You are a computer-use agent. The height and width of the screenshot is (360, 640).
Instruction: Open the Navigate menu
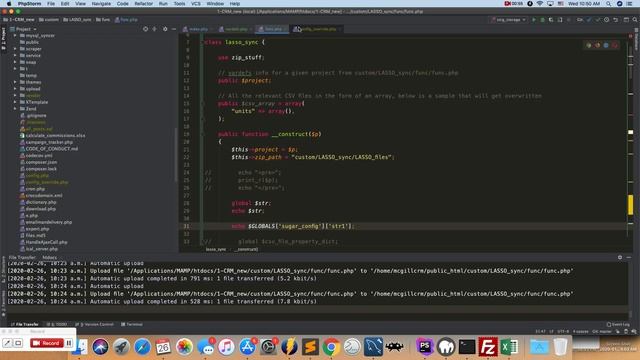pos(101,4)
